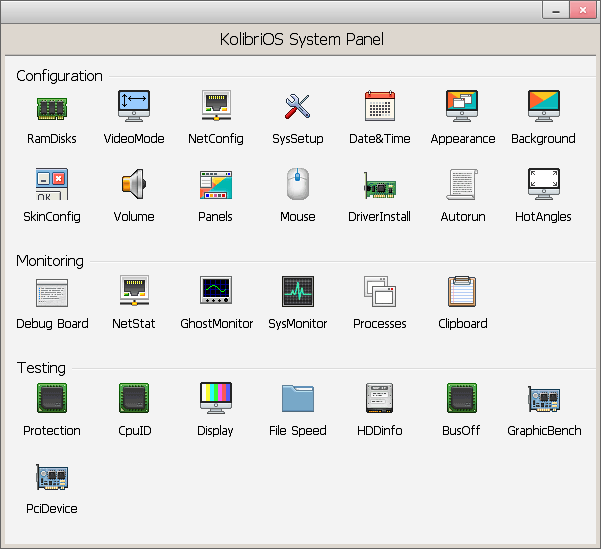The height and width of the screenshot is (549, 601).
Task: Open the Volume speaker icon
Action: click(134, 184)
